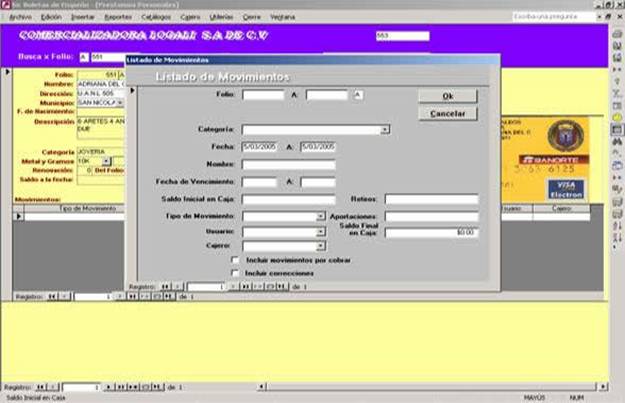
Task: Click the ending Fecha de Vencimiento field
Action: pyautogui.click(x=318, y=182)
